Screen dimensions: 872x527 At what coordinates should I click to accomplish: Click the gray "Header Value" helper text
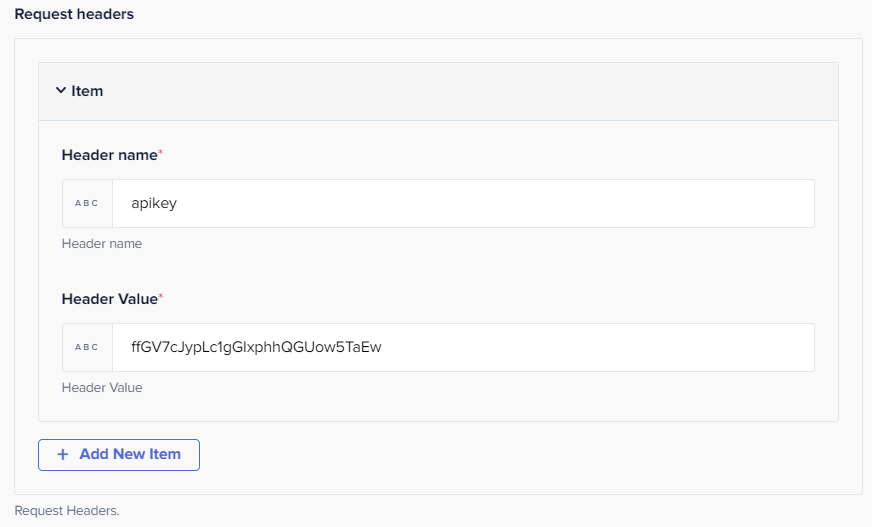102,387
